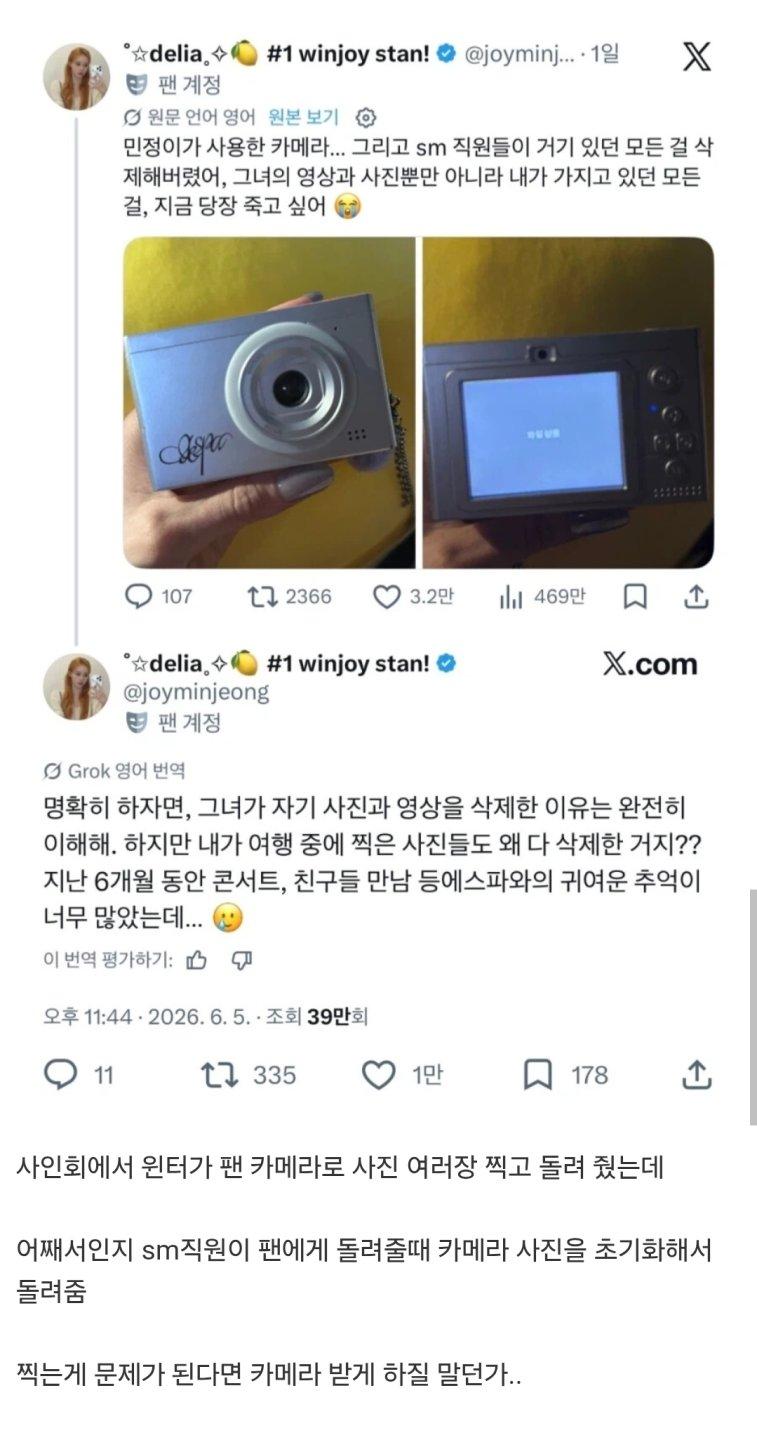The height and width of the screenshot is (1440, 757).
Task: Rate translation with thumbs down
Action: point(241,960)
